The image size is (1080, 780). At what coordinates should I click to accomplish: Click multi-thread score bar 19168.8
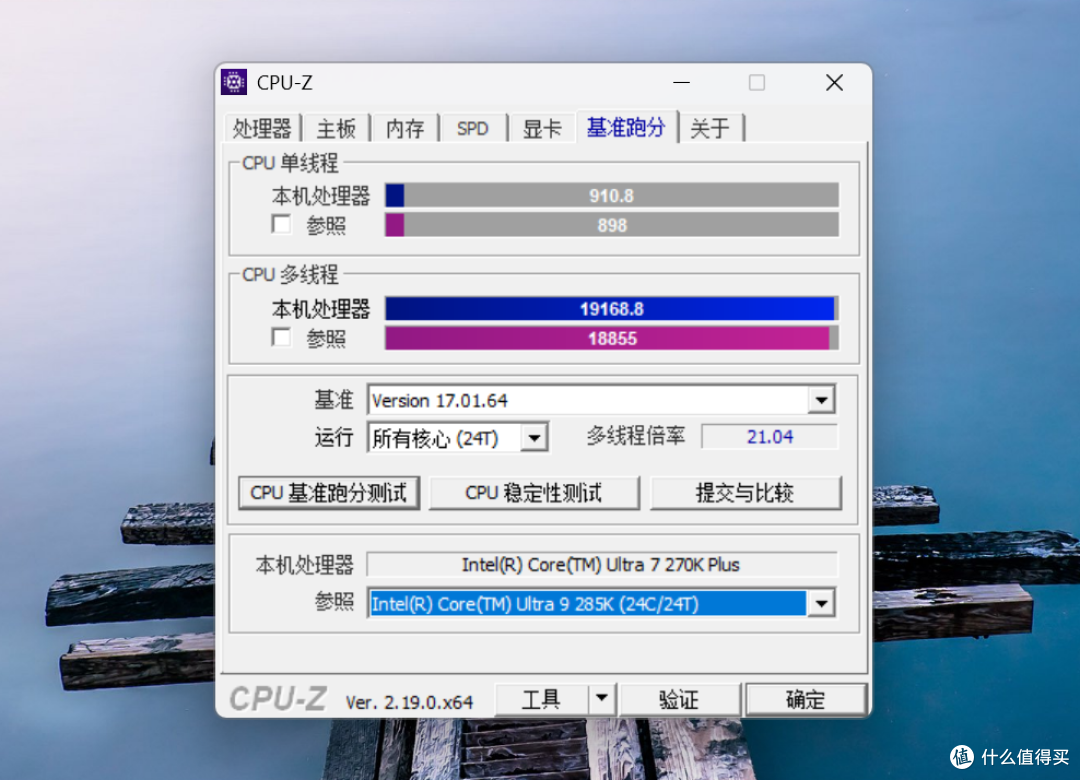(x=612, y=309)
